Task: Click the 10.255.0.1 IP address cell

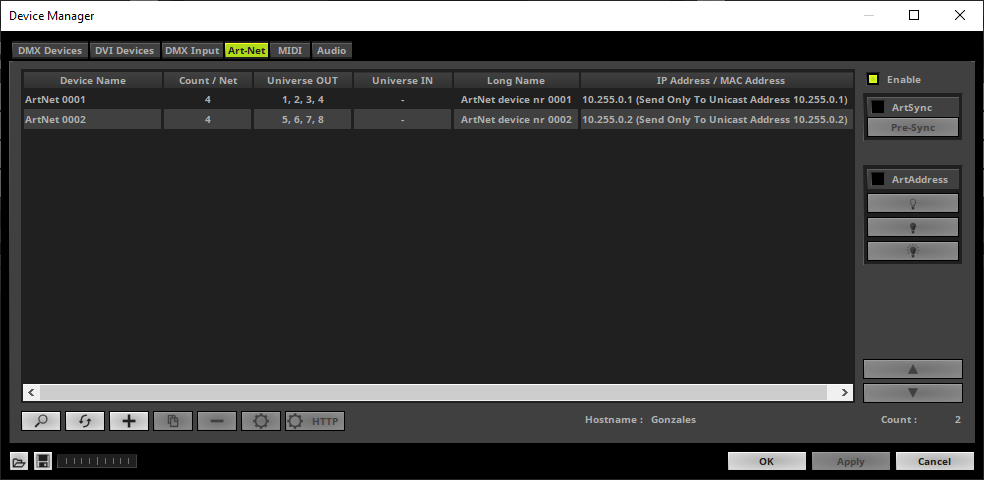Action: pyautogui.click(x=716, y=99)
